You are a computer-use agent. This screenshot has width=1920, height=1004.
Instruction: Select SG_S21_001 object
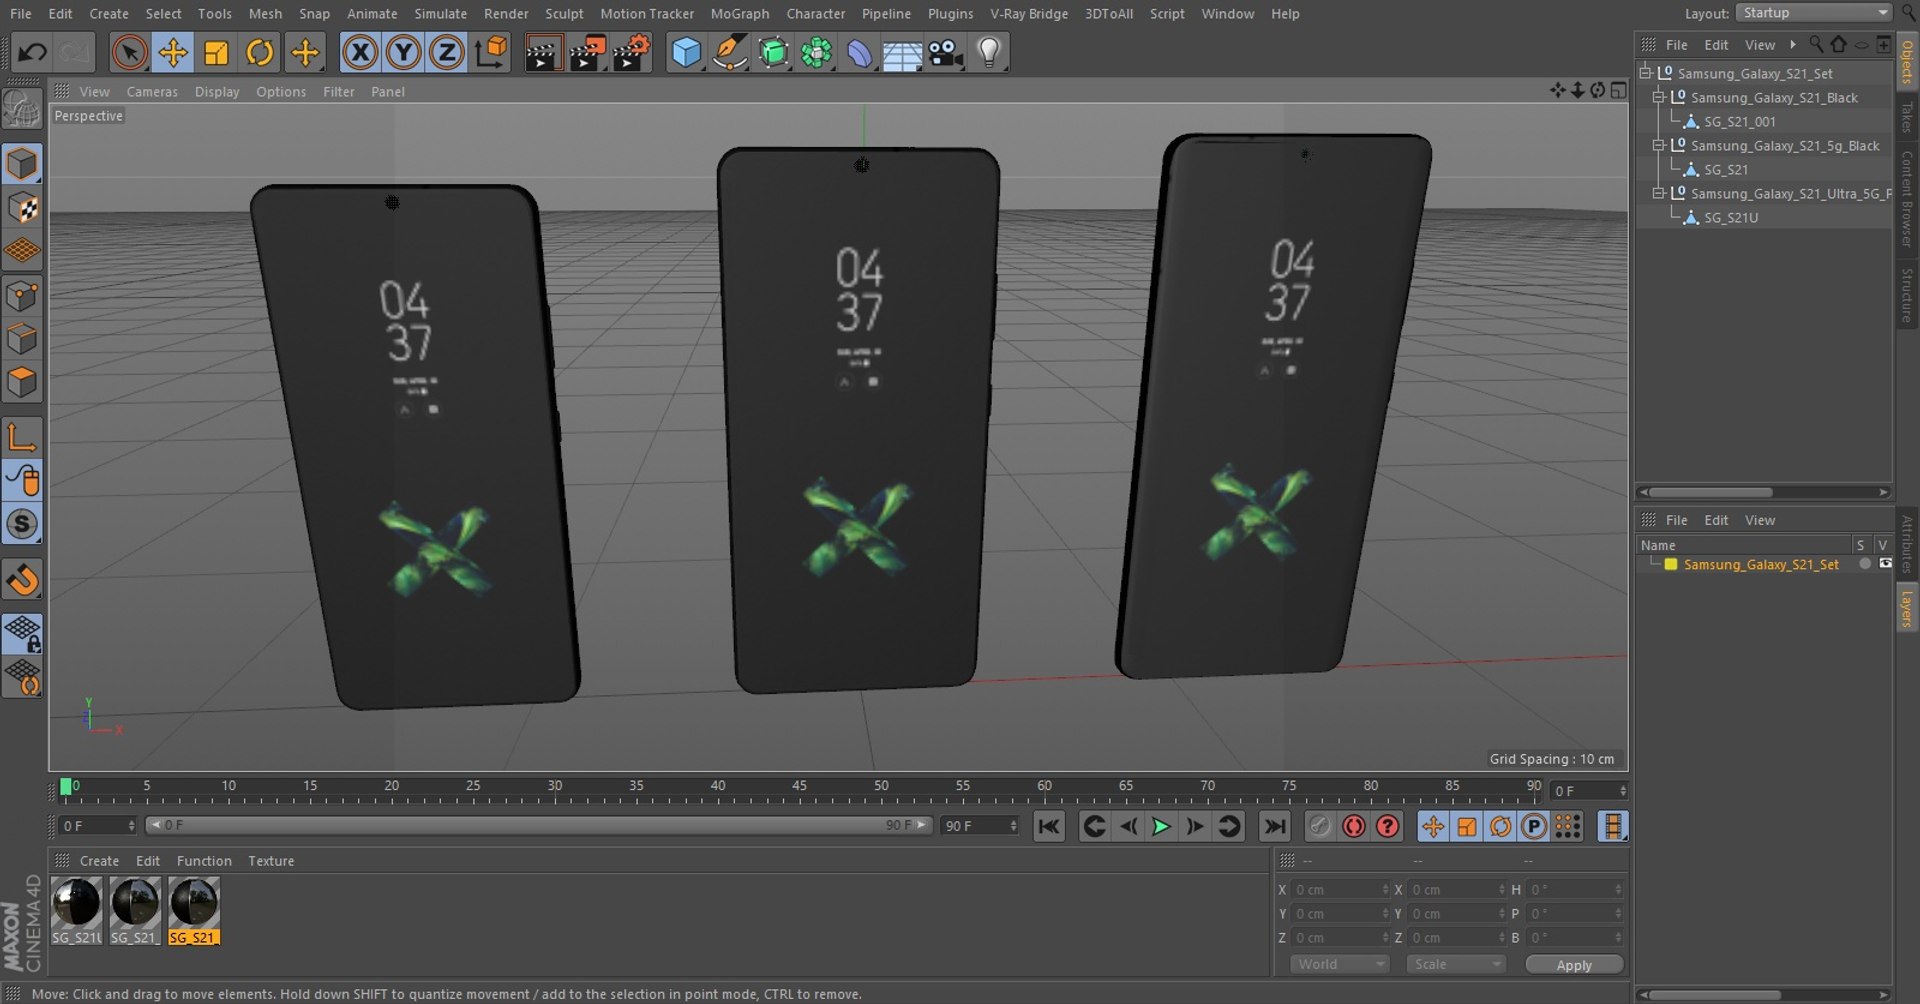pos(1740,122)
